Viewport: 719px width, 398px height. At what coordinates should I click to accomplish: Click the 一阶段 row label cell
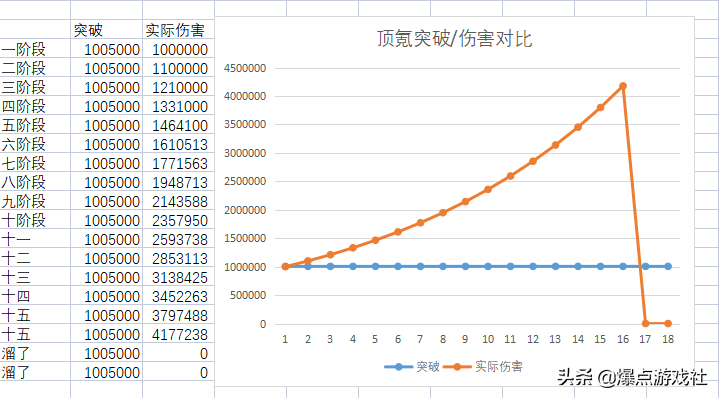click(x=35, y=49)
